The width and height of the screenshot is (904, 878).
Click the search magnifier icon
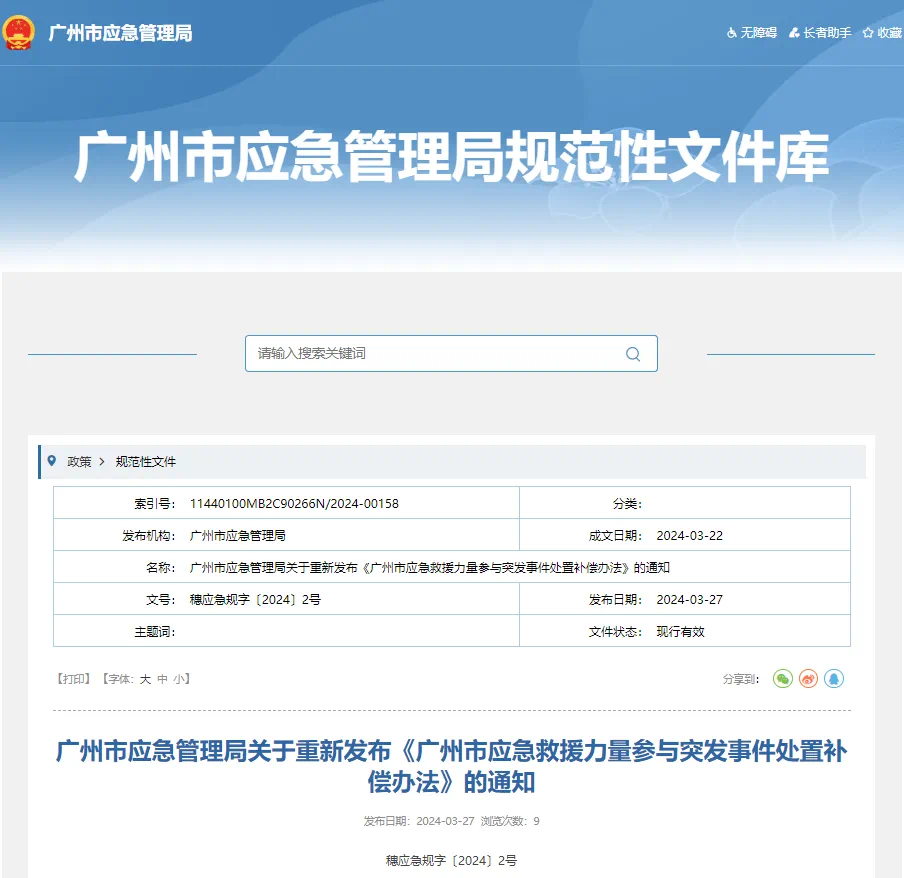pyautogui.click(x=632, y=354)
